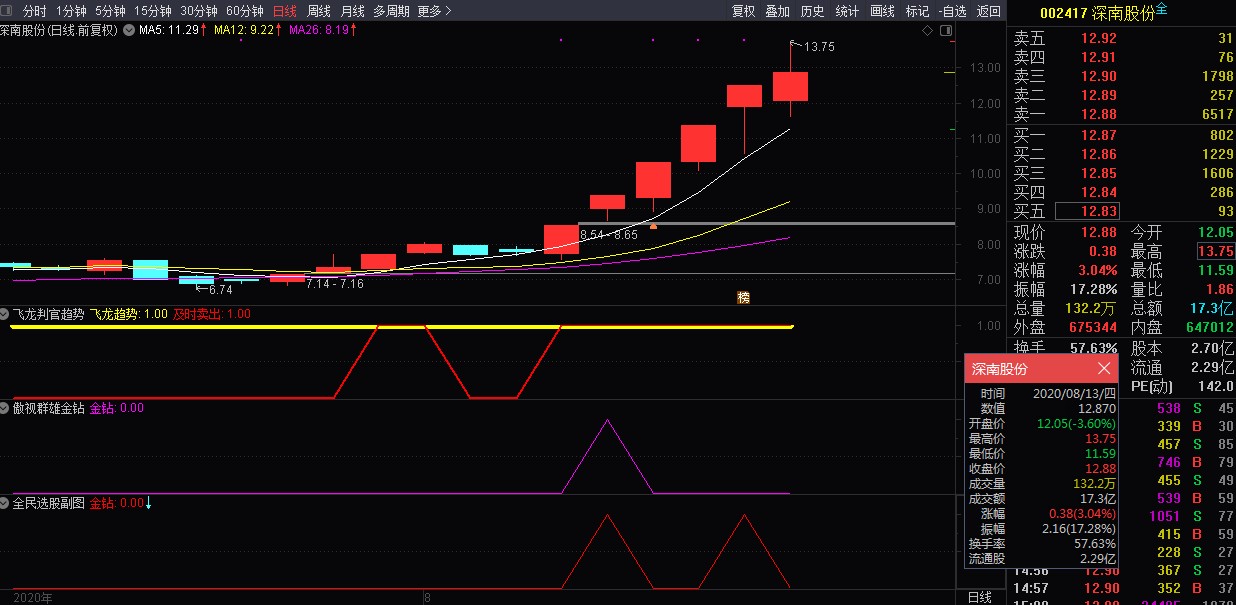Toggle the side panel icon beside the diamond
Screen dimensions: 1236x605
[947, 31]
